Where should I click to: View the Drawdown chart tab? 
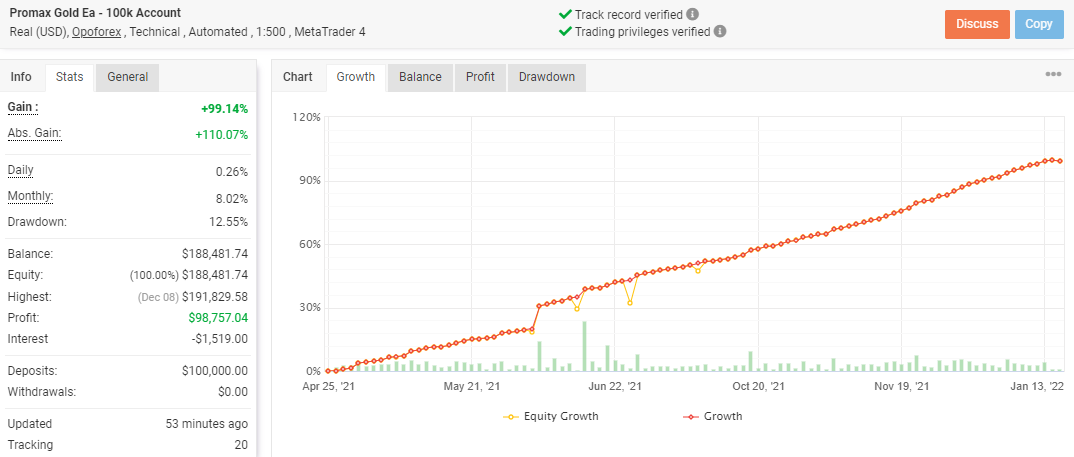547,77
